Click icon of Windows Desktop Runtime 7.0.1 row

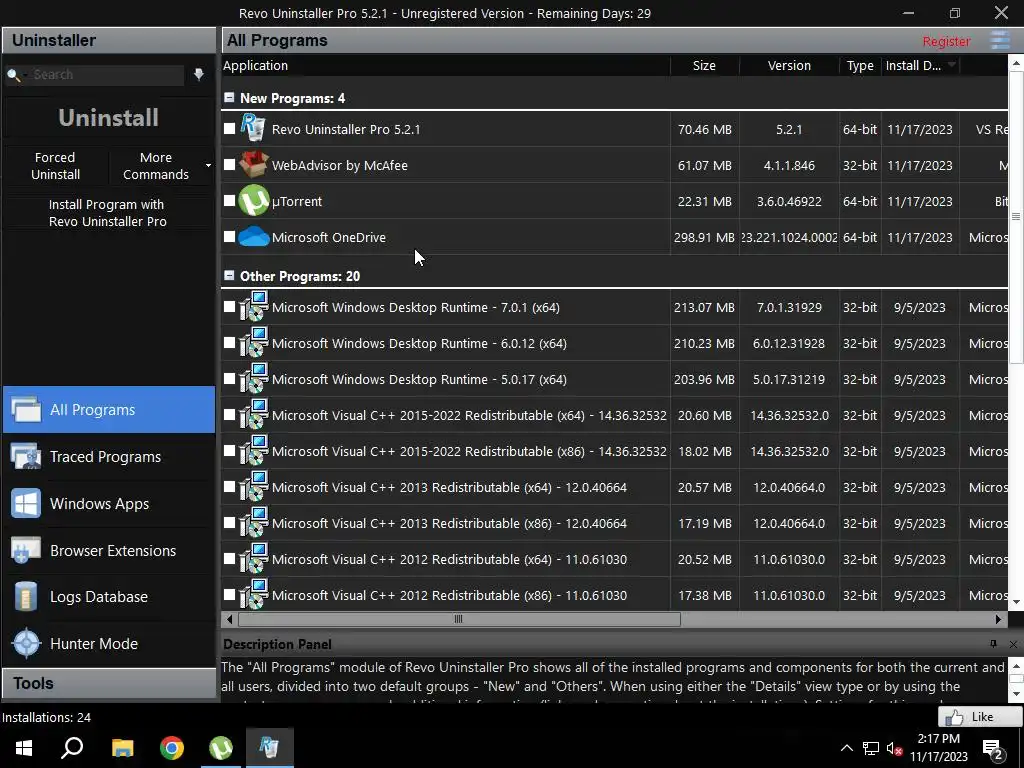coord(253,306)
